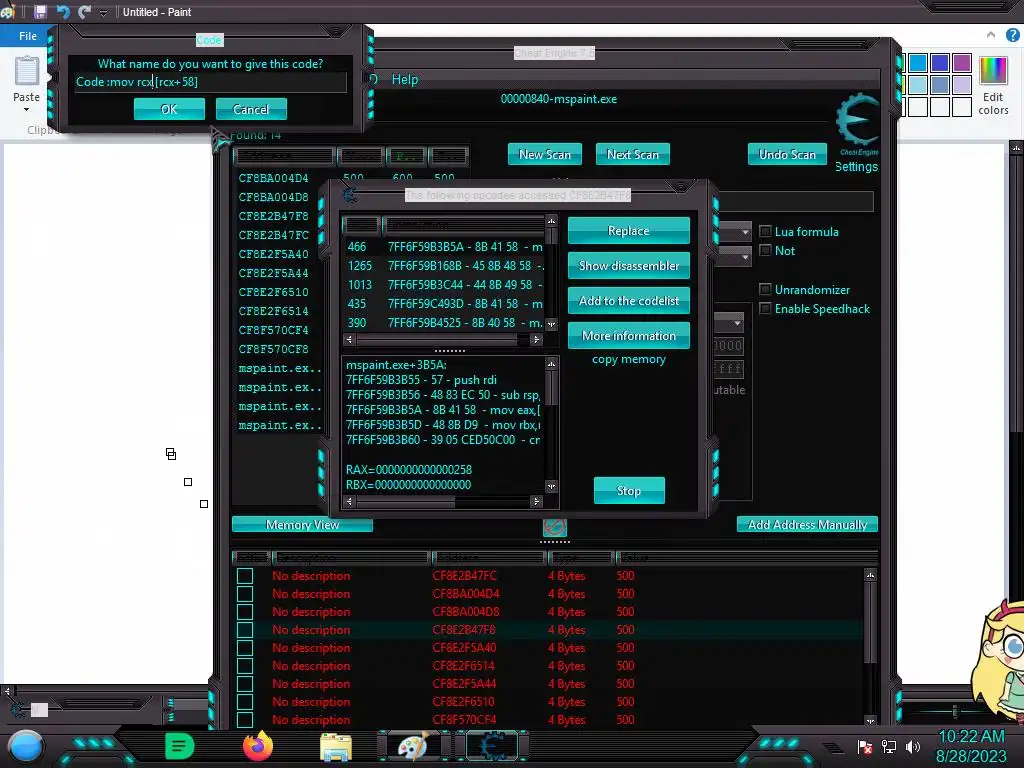The width and height of the screenshot is (1024, 768).
Task: Collapse Paint's ribbon using the chevron
Action: (x=991, y=35)
